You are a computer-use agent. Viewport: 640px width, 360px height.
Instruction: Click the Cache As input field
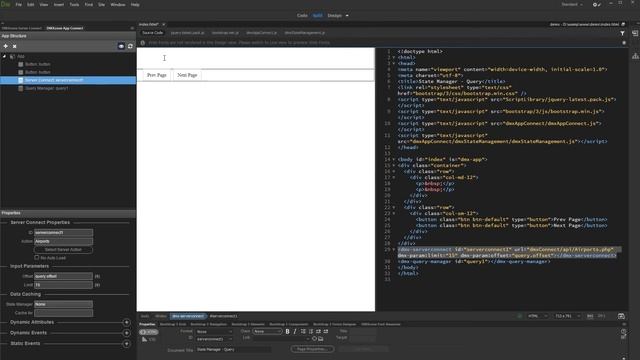[63, 313]
